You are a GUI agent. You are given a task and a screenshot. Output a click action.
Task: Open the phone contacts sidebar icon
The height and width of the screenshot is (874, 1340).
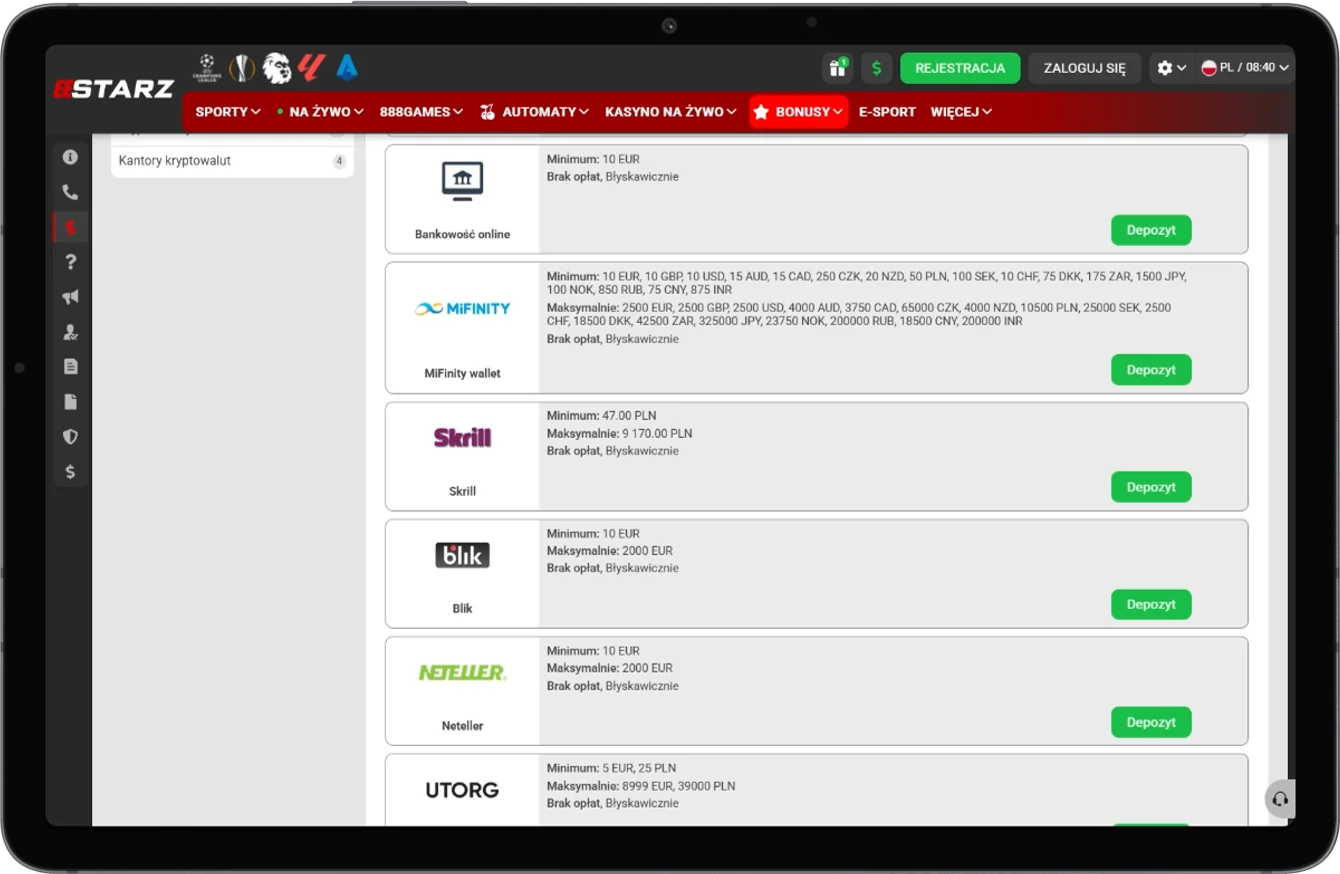70,192
